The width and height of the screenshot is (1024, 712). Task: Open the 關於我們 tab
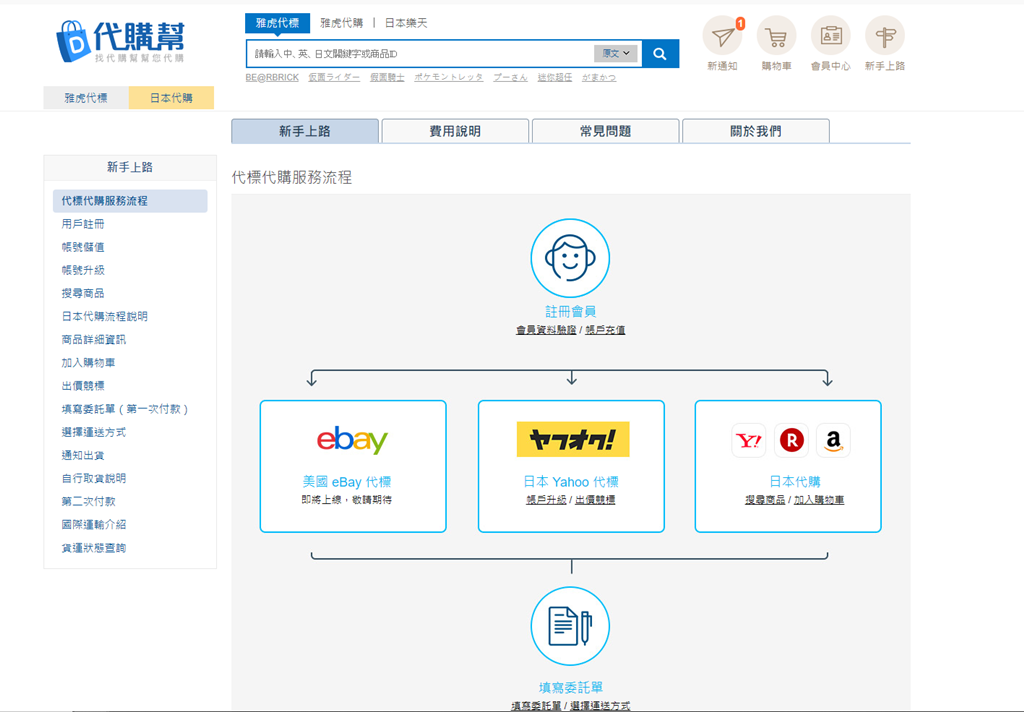(x=756, y=131)
